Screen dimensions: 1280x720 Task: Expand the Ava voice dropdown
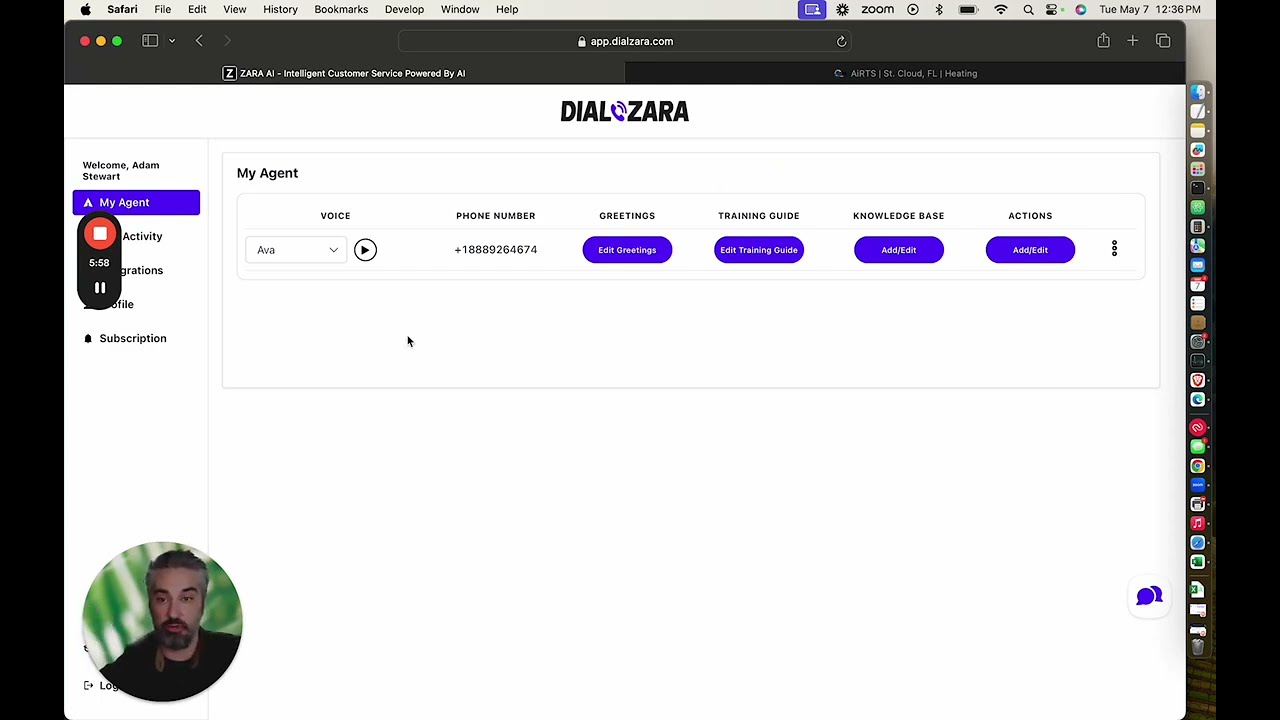click(x=296, y=250)
